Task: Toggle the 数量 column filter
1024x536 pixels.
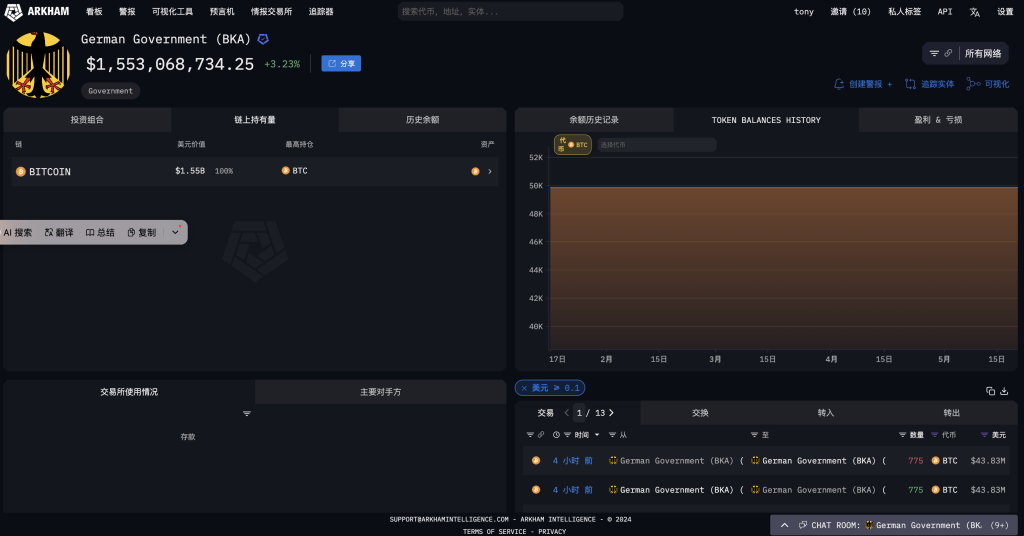Action: [903, 435]
